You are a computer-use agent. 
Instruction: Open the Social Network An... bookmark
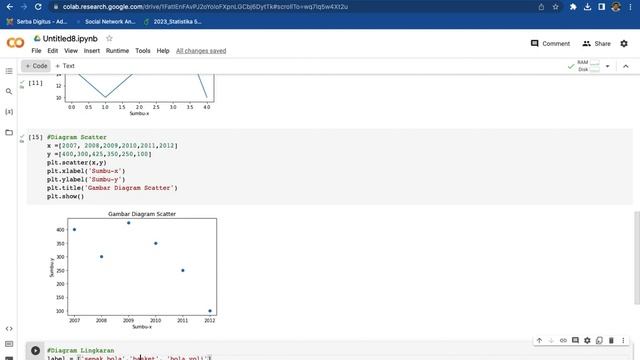pyautogui.click(x=106, y=22)
